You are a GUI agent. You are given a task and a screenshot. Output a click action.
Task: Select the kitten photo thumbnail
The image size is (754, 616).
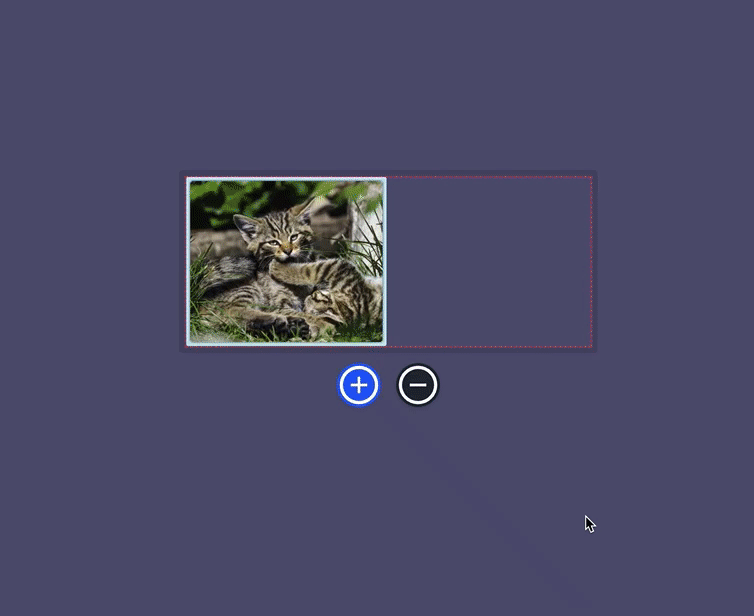coord(286,262)
